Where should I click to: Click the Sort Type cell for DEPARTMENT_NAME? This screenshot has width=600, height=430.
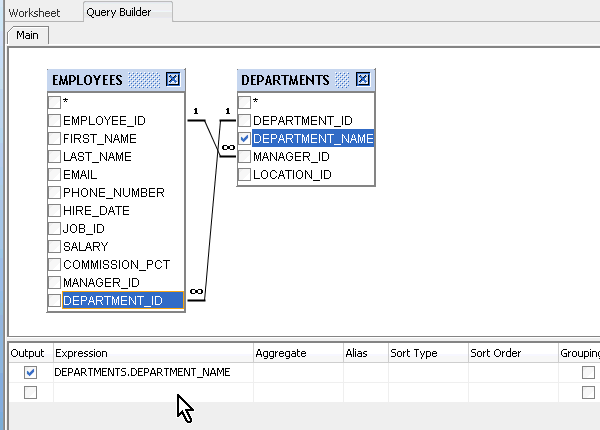428,372
